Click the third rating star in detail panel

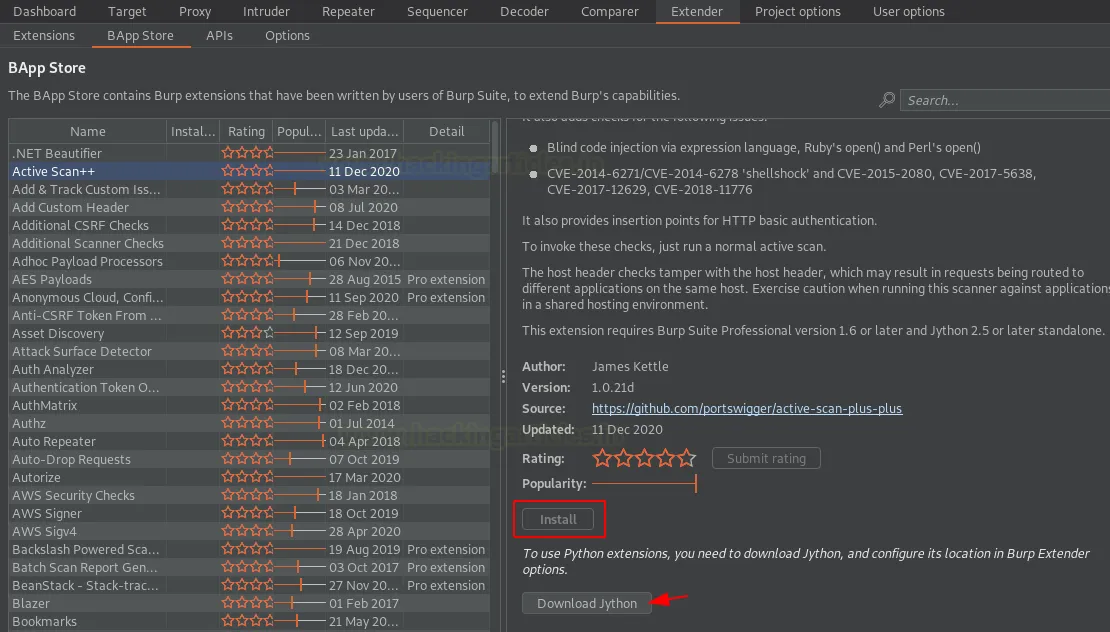coord(644,459)
